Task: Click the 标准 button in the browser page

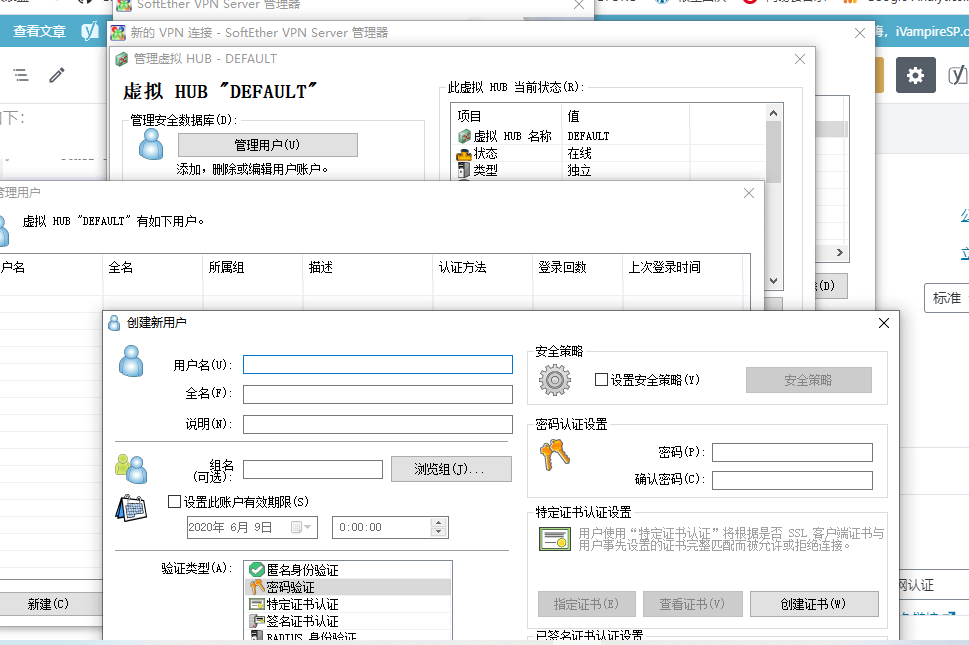Action: tap(947, 298)
